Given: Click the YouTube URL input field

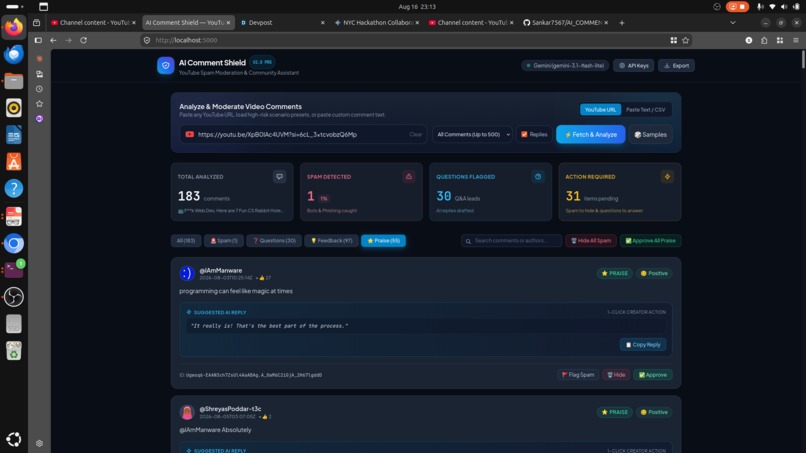Looking at the screenshot, I should pos(301,134).
